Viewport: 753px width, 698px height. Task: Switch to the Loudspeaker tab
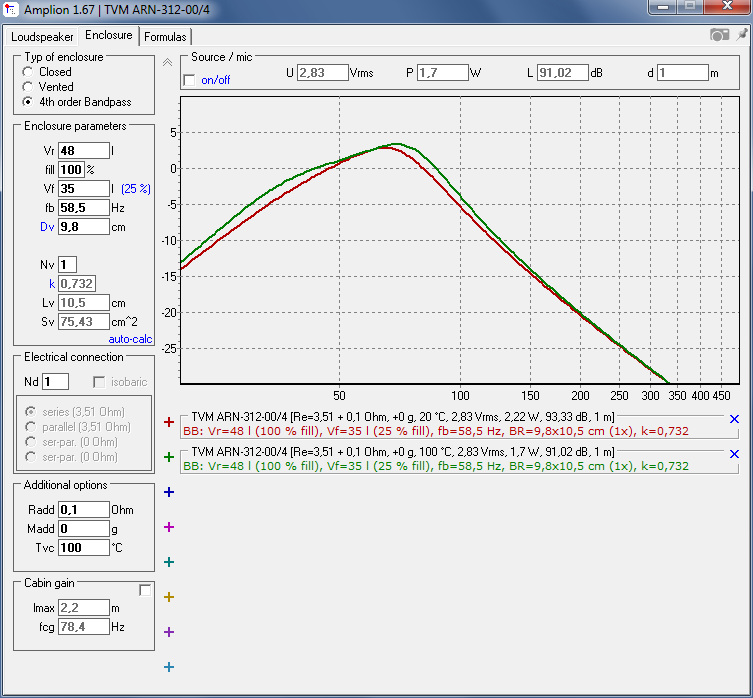42,37
